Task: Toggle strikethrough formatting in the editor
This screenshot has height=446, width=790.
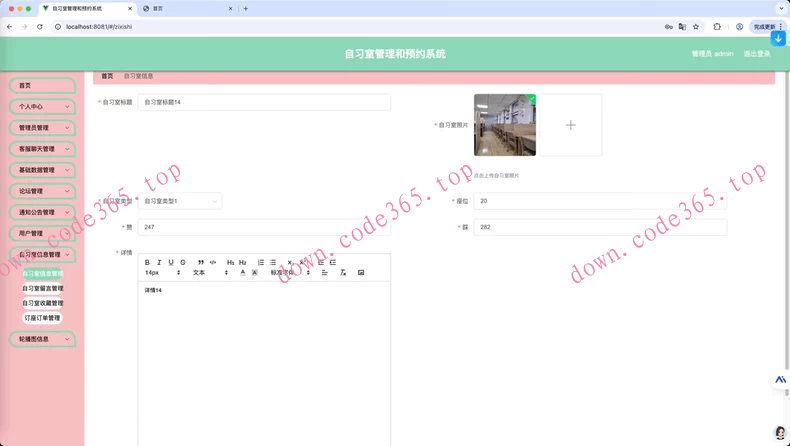Action: click(x=183, y=262)
